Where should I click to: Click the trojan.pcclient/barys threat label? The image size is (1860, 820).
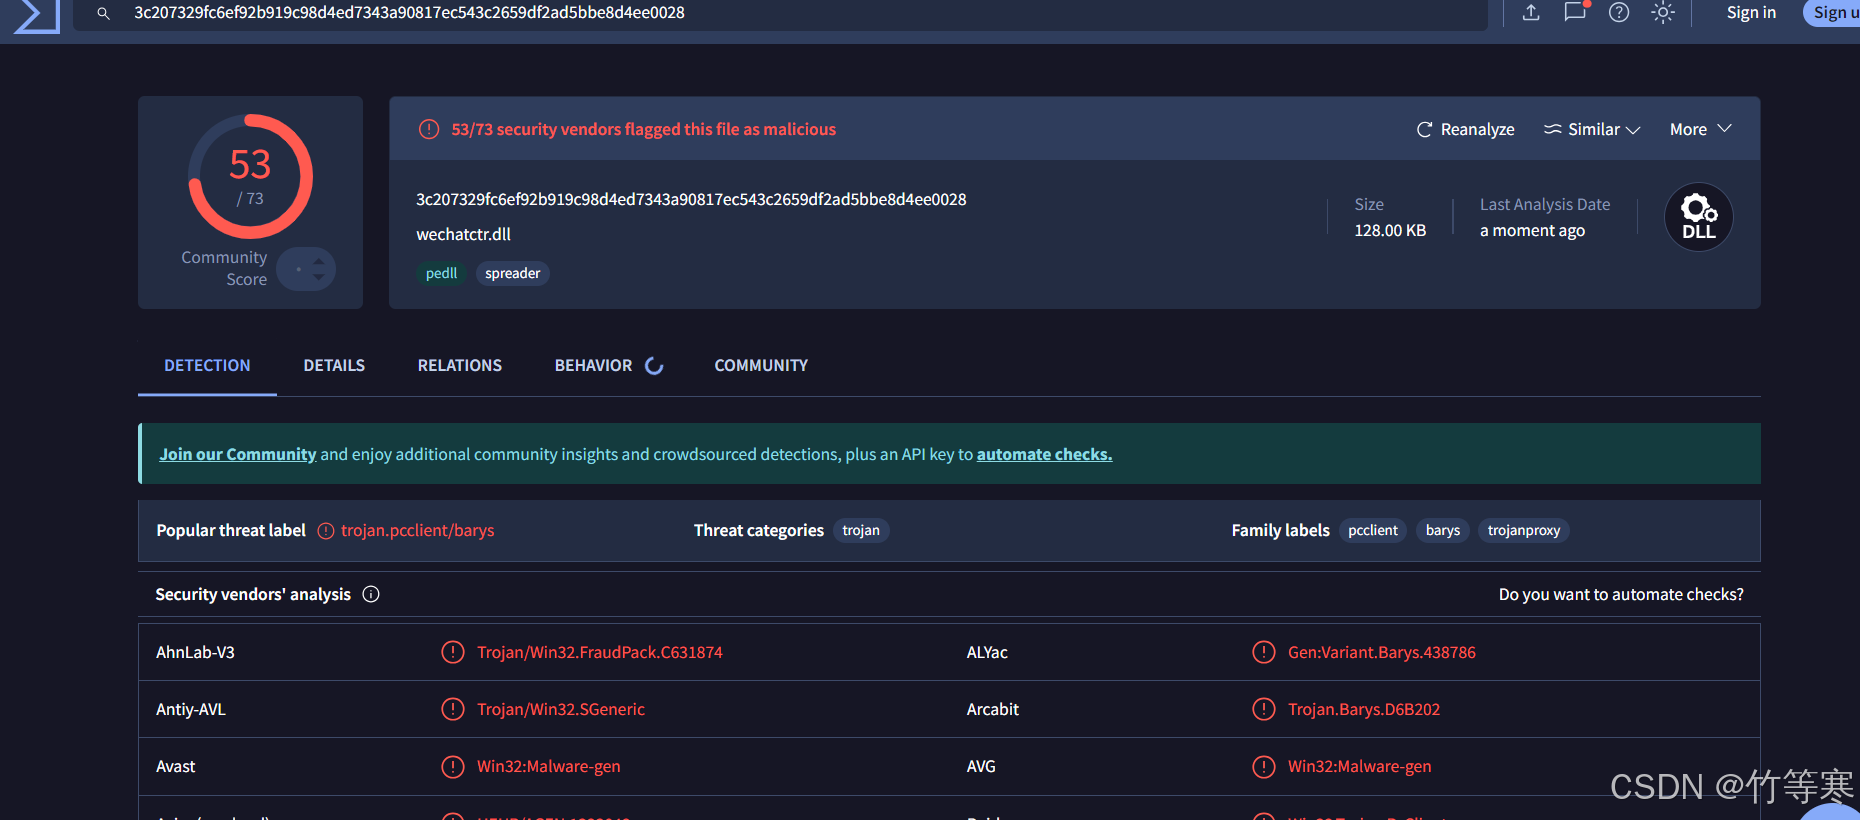click(418, 531)
